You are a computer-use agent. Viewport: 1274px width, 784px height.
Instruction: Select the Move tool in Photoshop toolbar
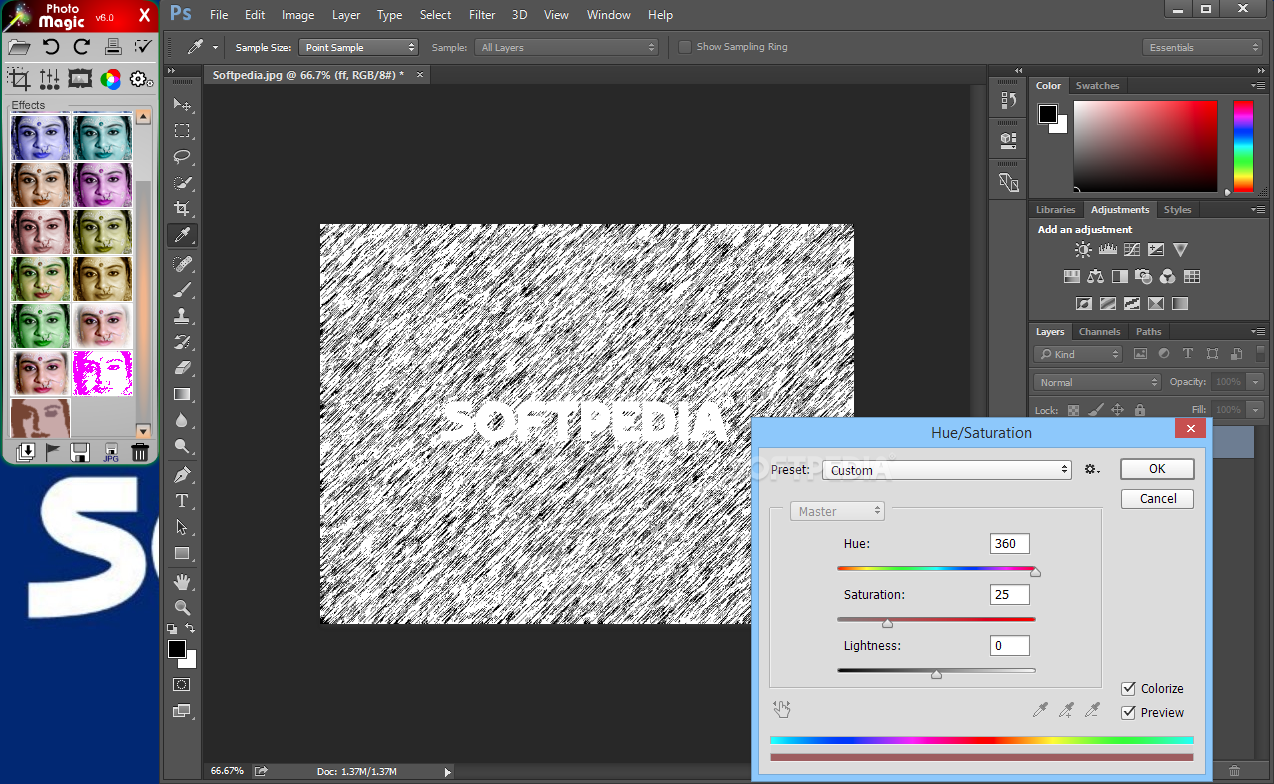tap(182, 105)
